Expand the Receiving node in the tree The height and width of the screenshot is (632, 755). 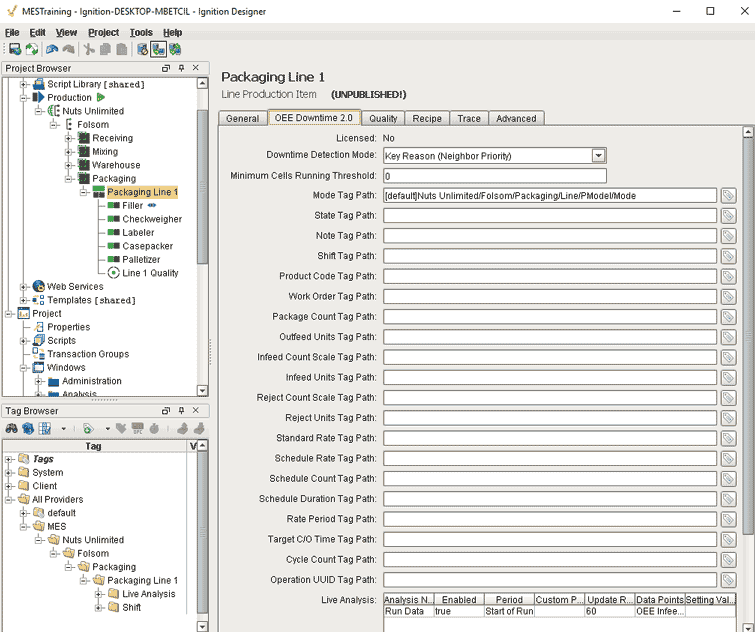coord(68,138)
